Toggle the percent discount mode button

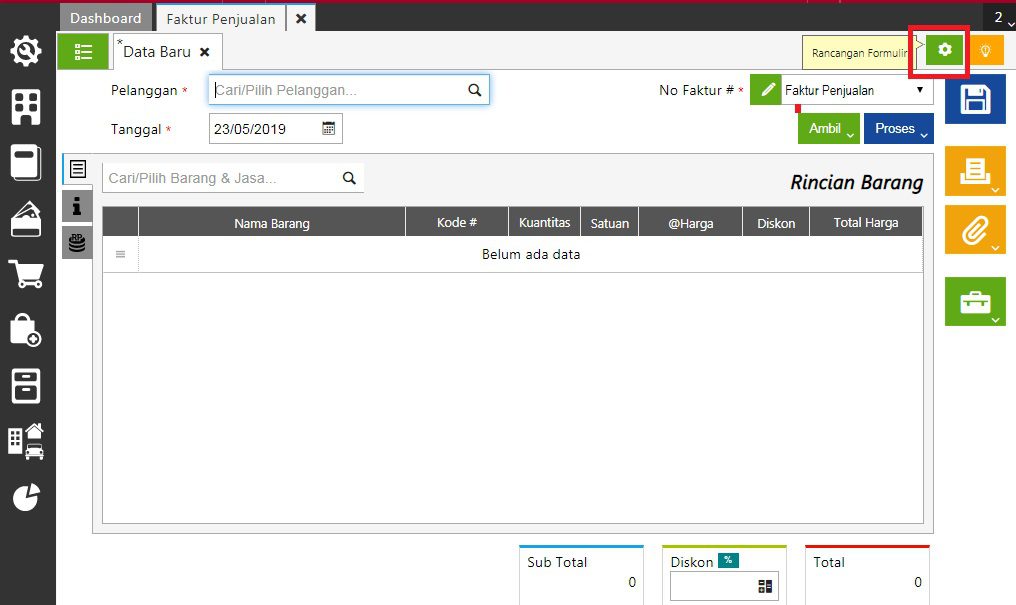pyautogui.click(x=727, y=560)
